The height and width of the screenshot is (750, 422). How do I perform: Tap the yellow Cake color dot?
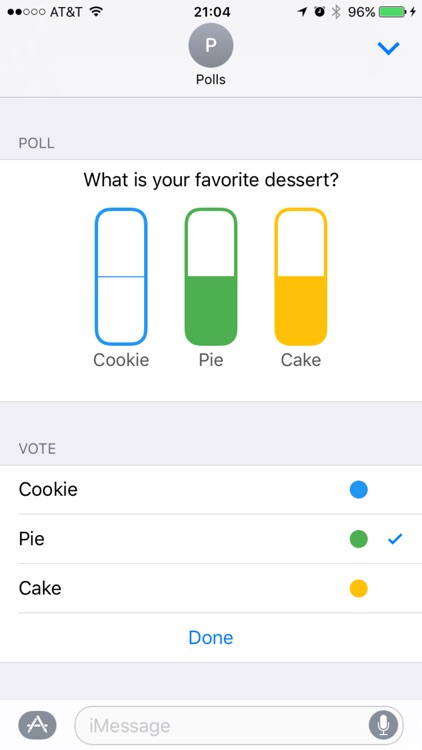click(x=358, y=588)
